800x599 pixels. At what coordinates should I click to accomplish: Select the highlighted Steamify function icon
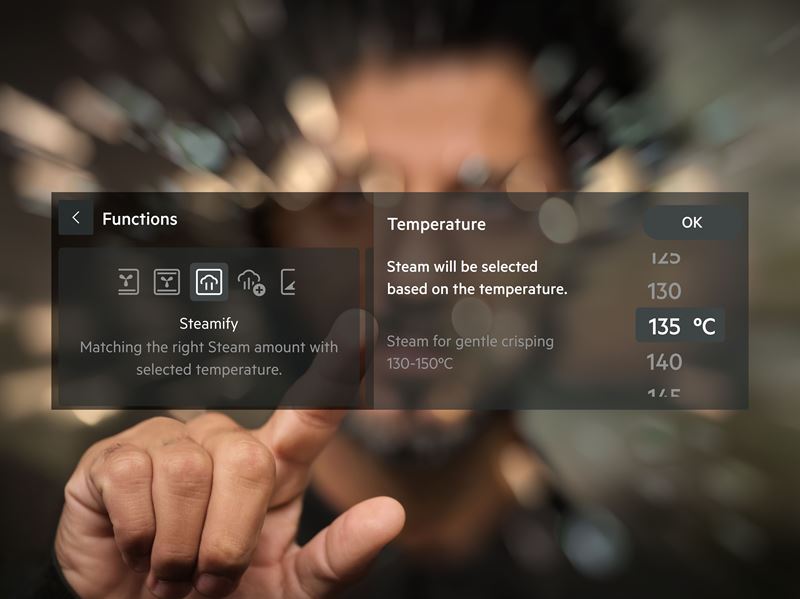tap(209, 282)
